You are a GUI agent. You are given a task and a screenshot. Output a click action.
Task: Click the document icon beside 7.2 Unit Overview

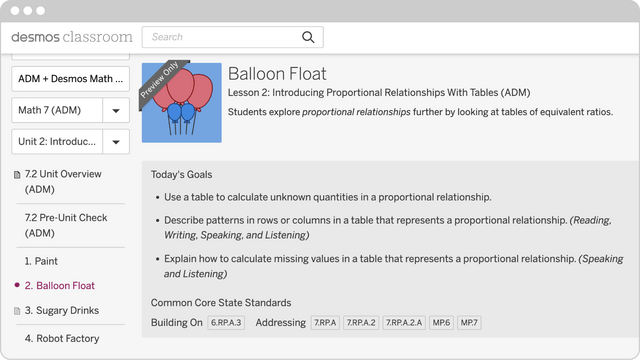pyautogui.click(x=17, y=175)
